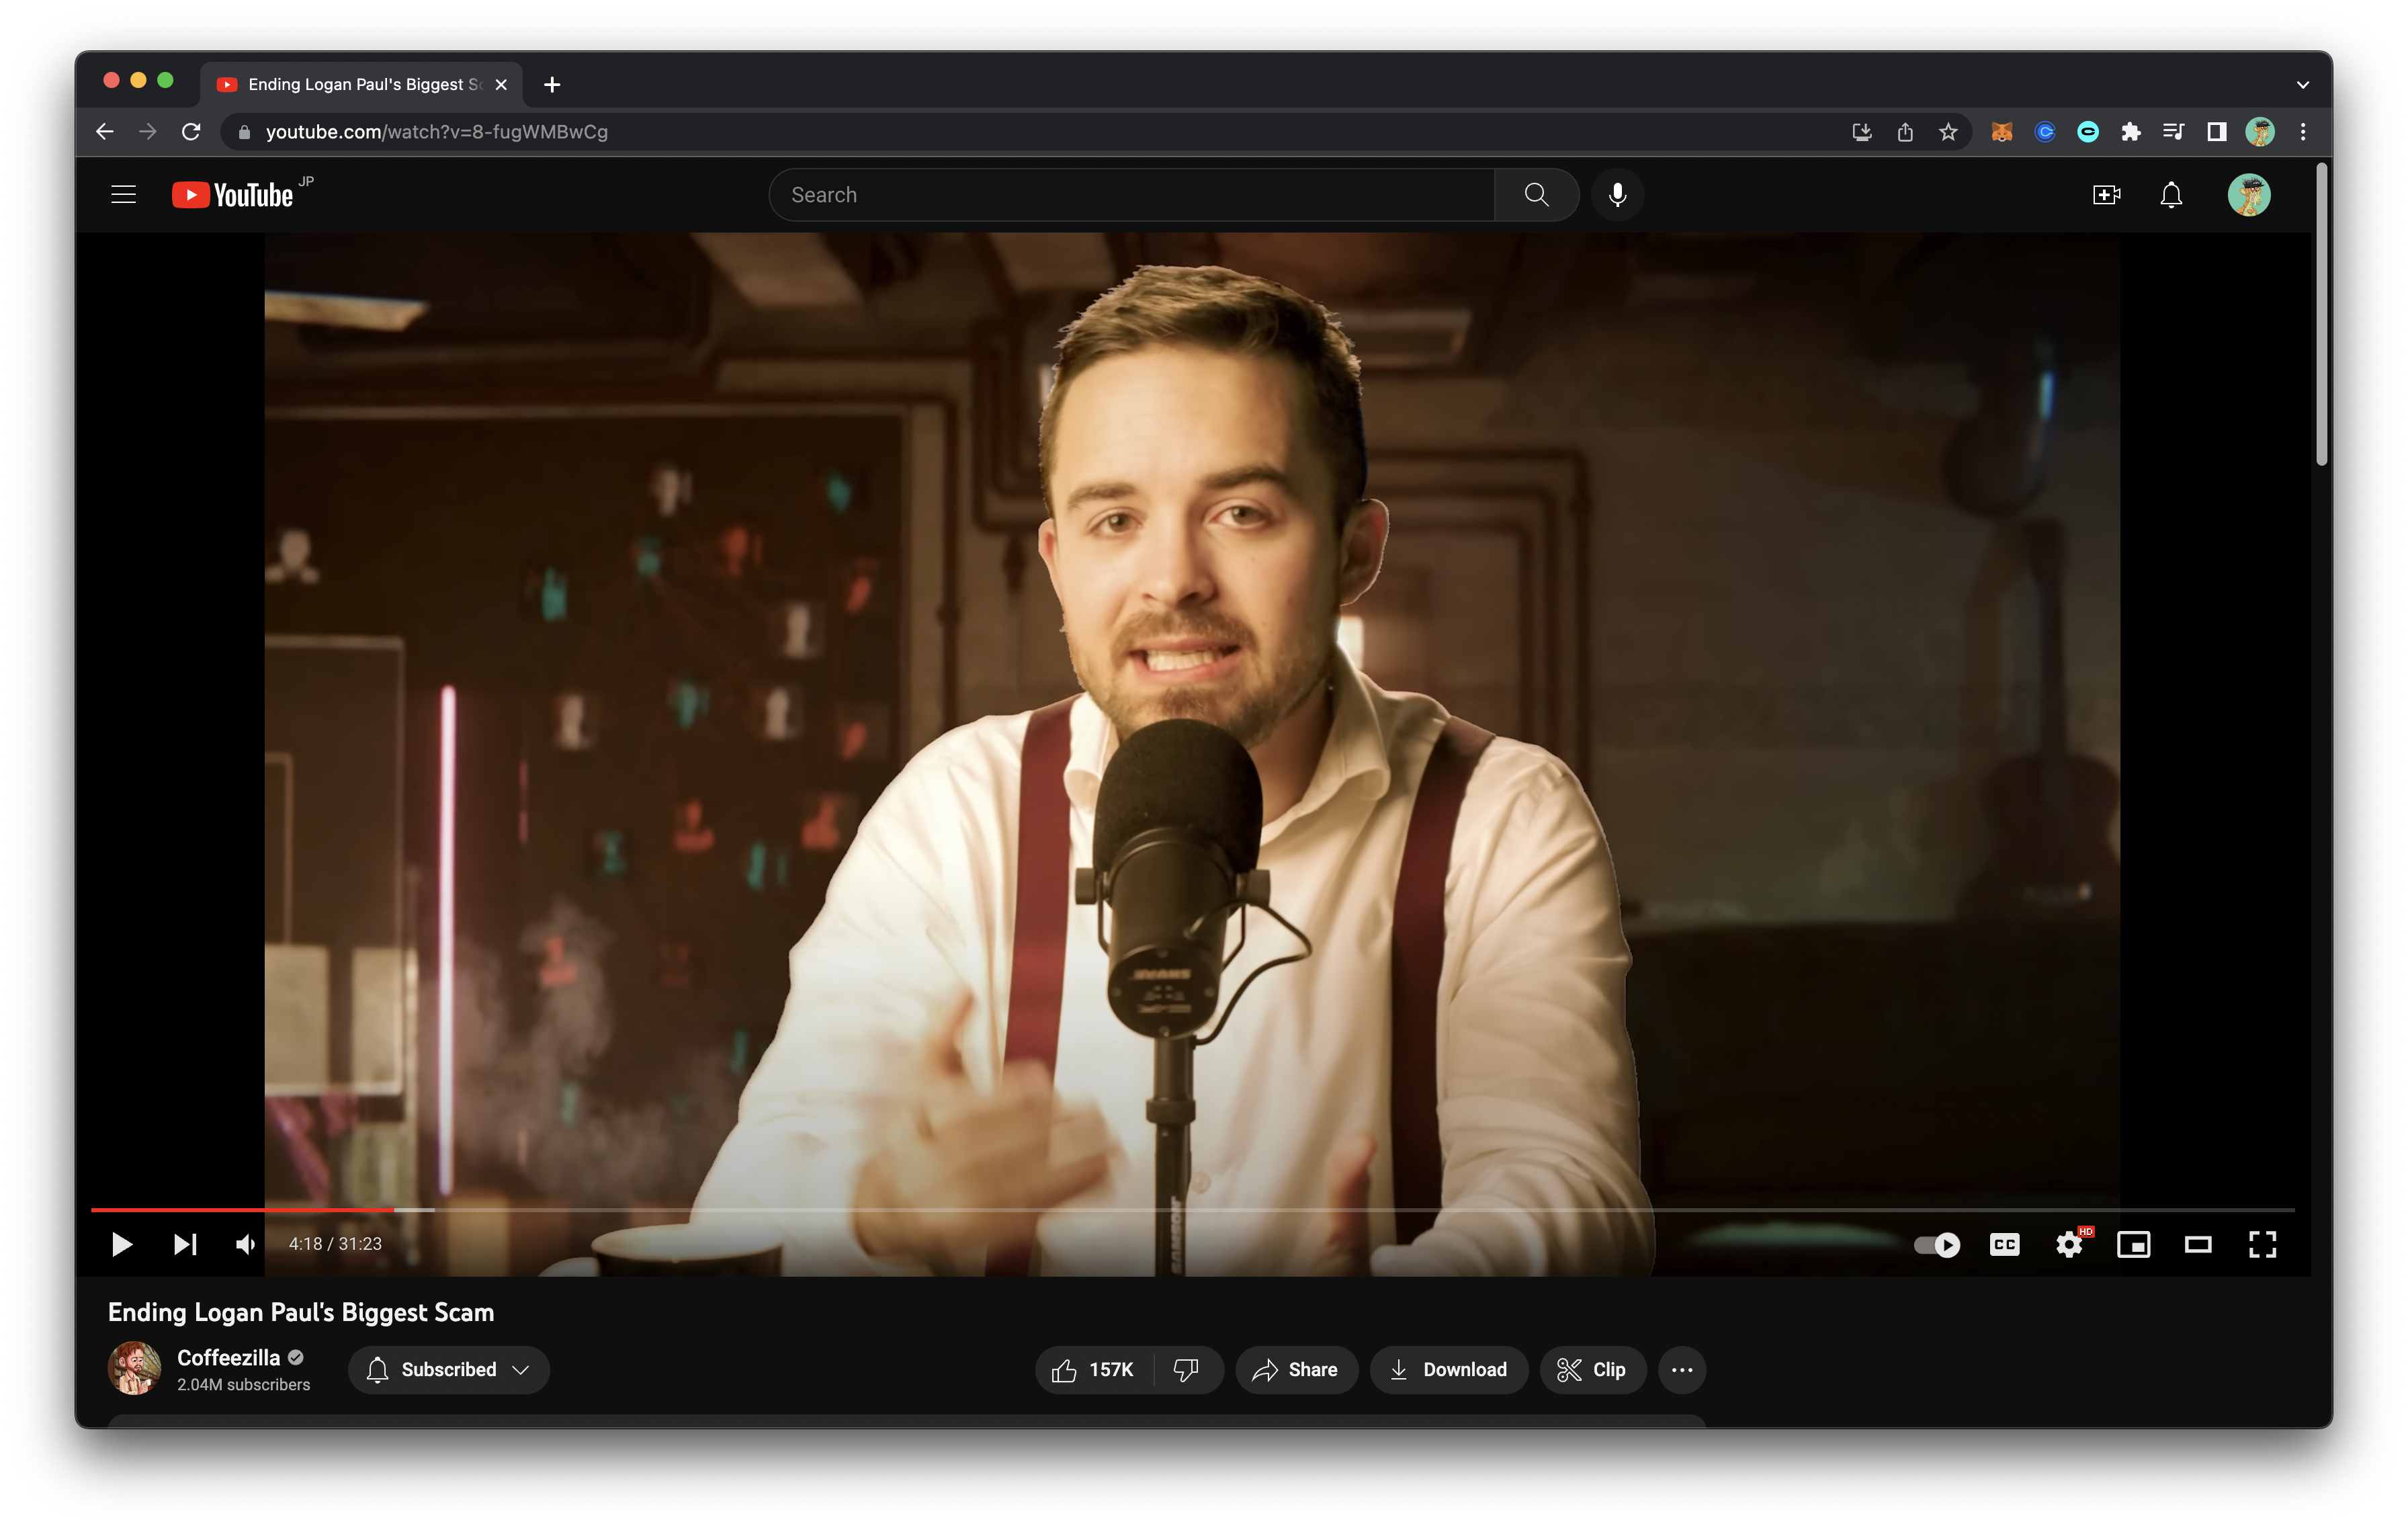
Task: Click the YouTube hamburger guide menu icon
Action: (123, 194)
